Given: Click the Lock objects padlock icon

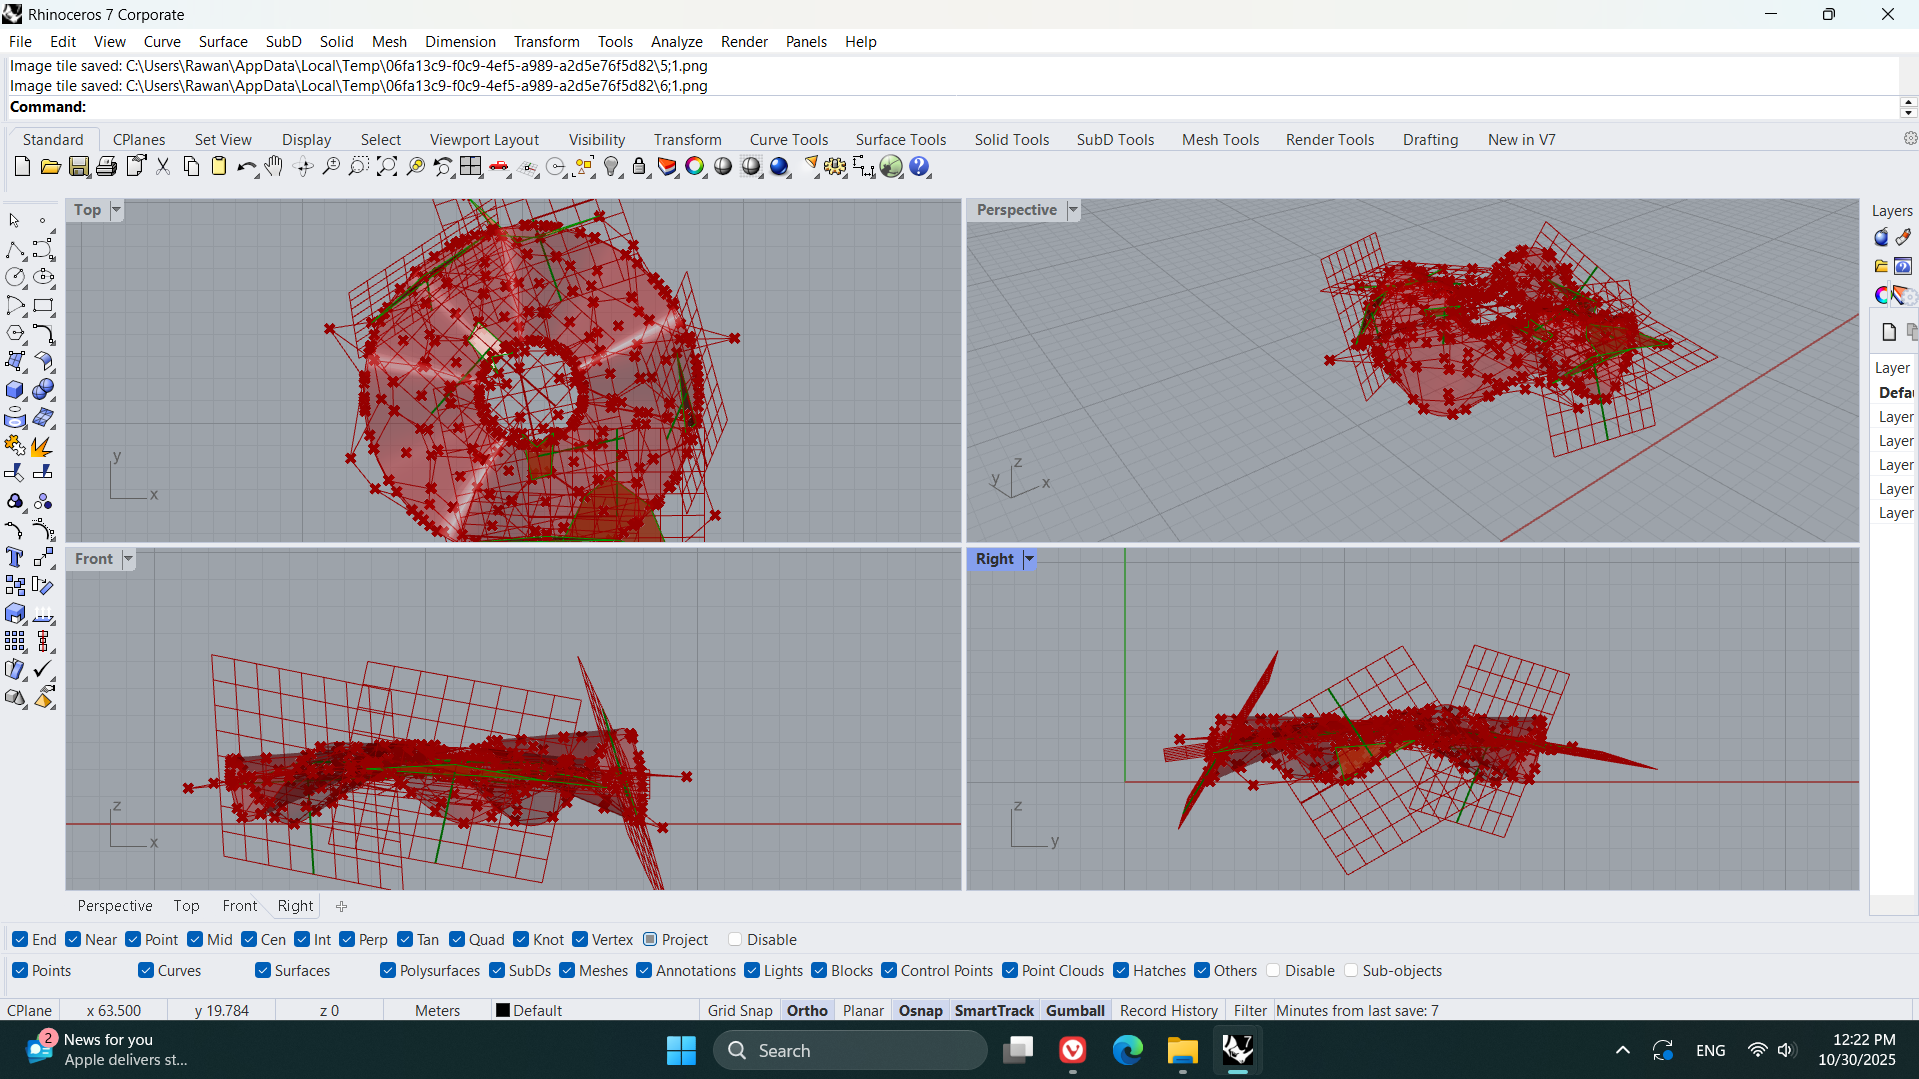Looking at the screenshot, I should coord(639,167).
